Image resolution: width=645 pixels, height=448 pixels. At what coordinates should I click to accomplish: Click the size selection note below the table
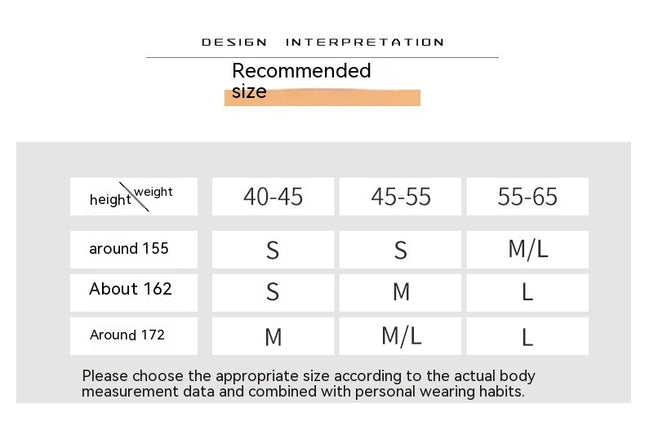(x=308, y=383)
